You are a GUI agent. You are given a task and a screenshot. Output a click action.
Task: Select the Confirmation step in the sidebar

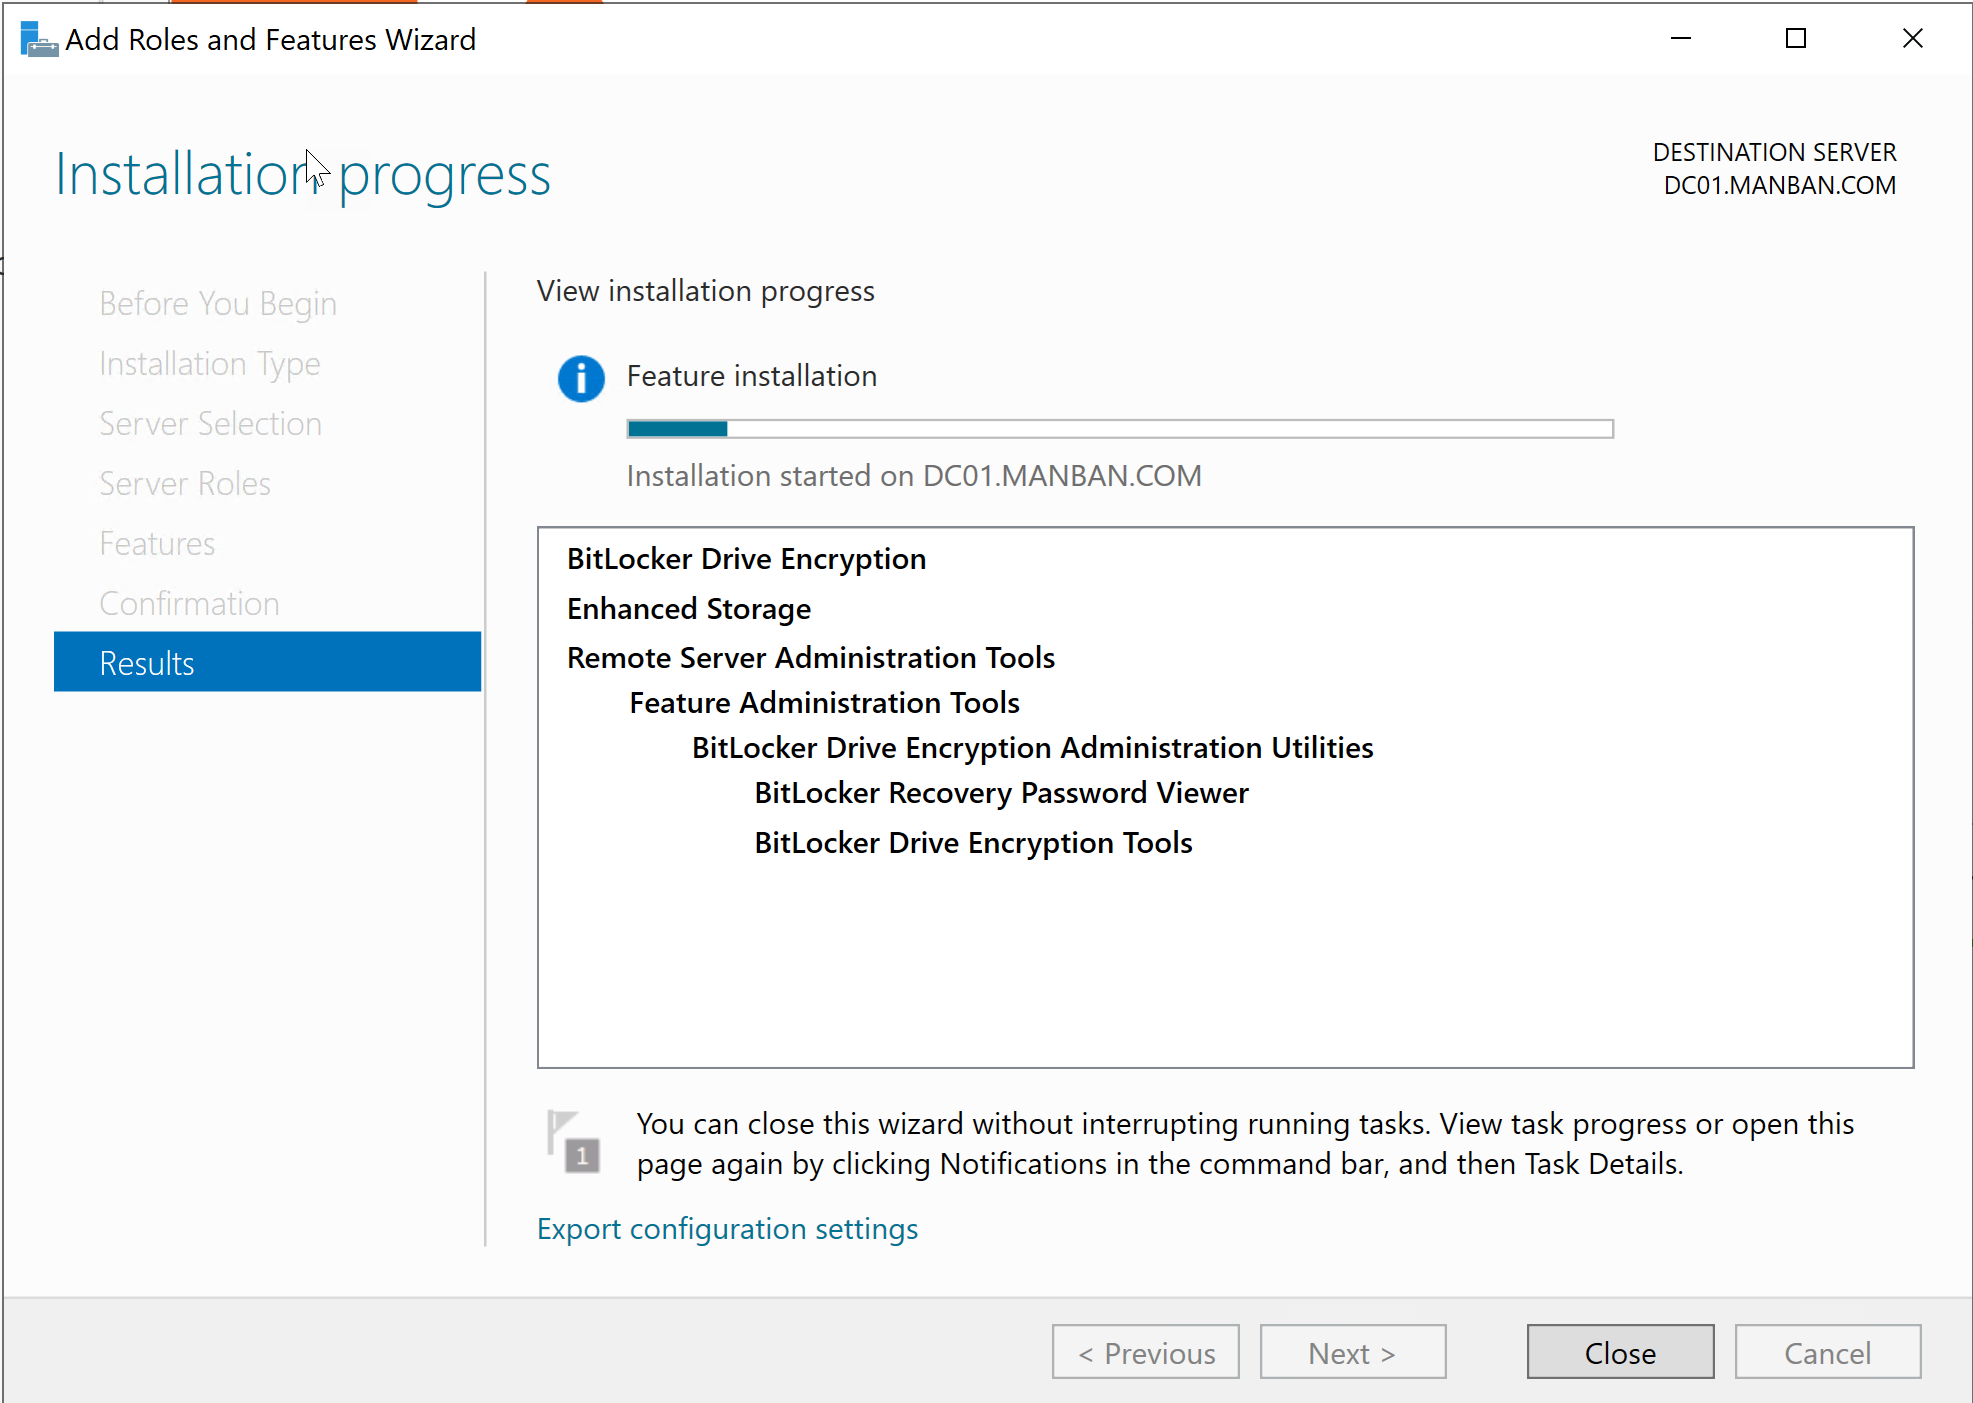[x=189, y=603]
